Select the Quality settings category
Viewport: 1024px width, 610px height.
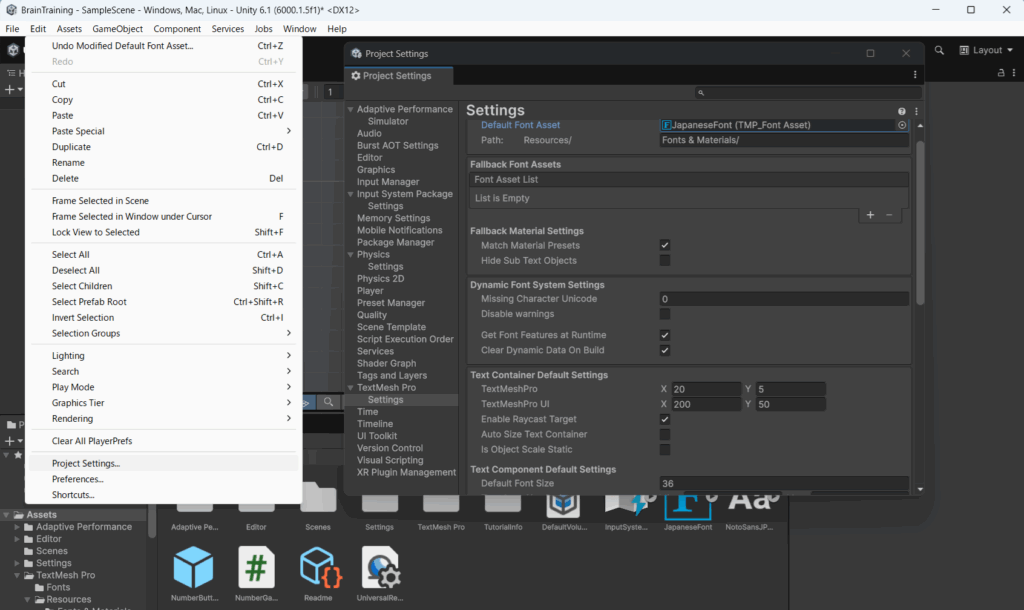point(372,315)
